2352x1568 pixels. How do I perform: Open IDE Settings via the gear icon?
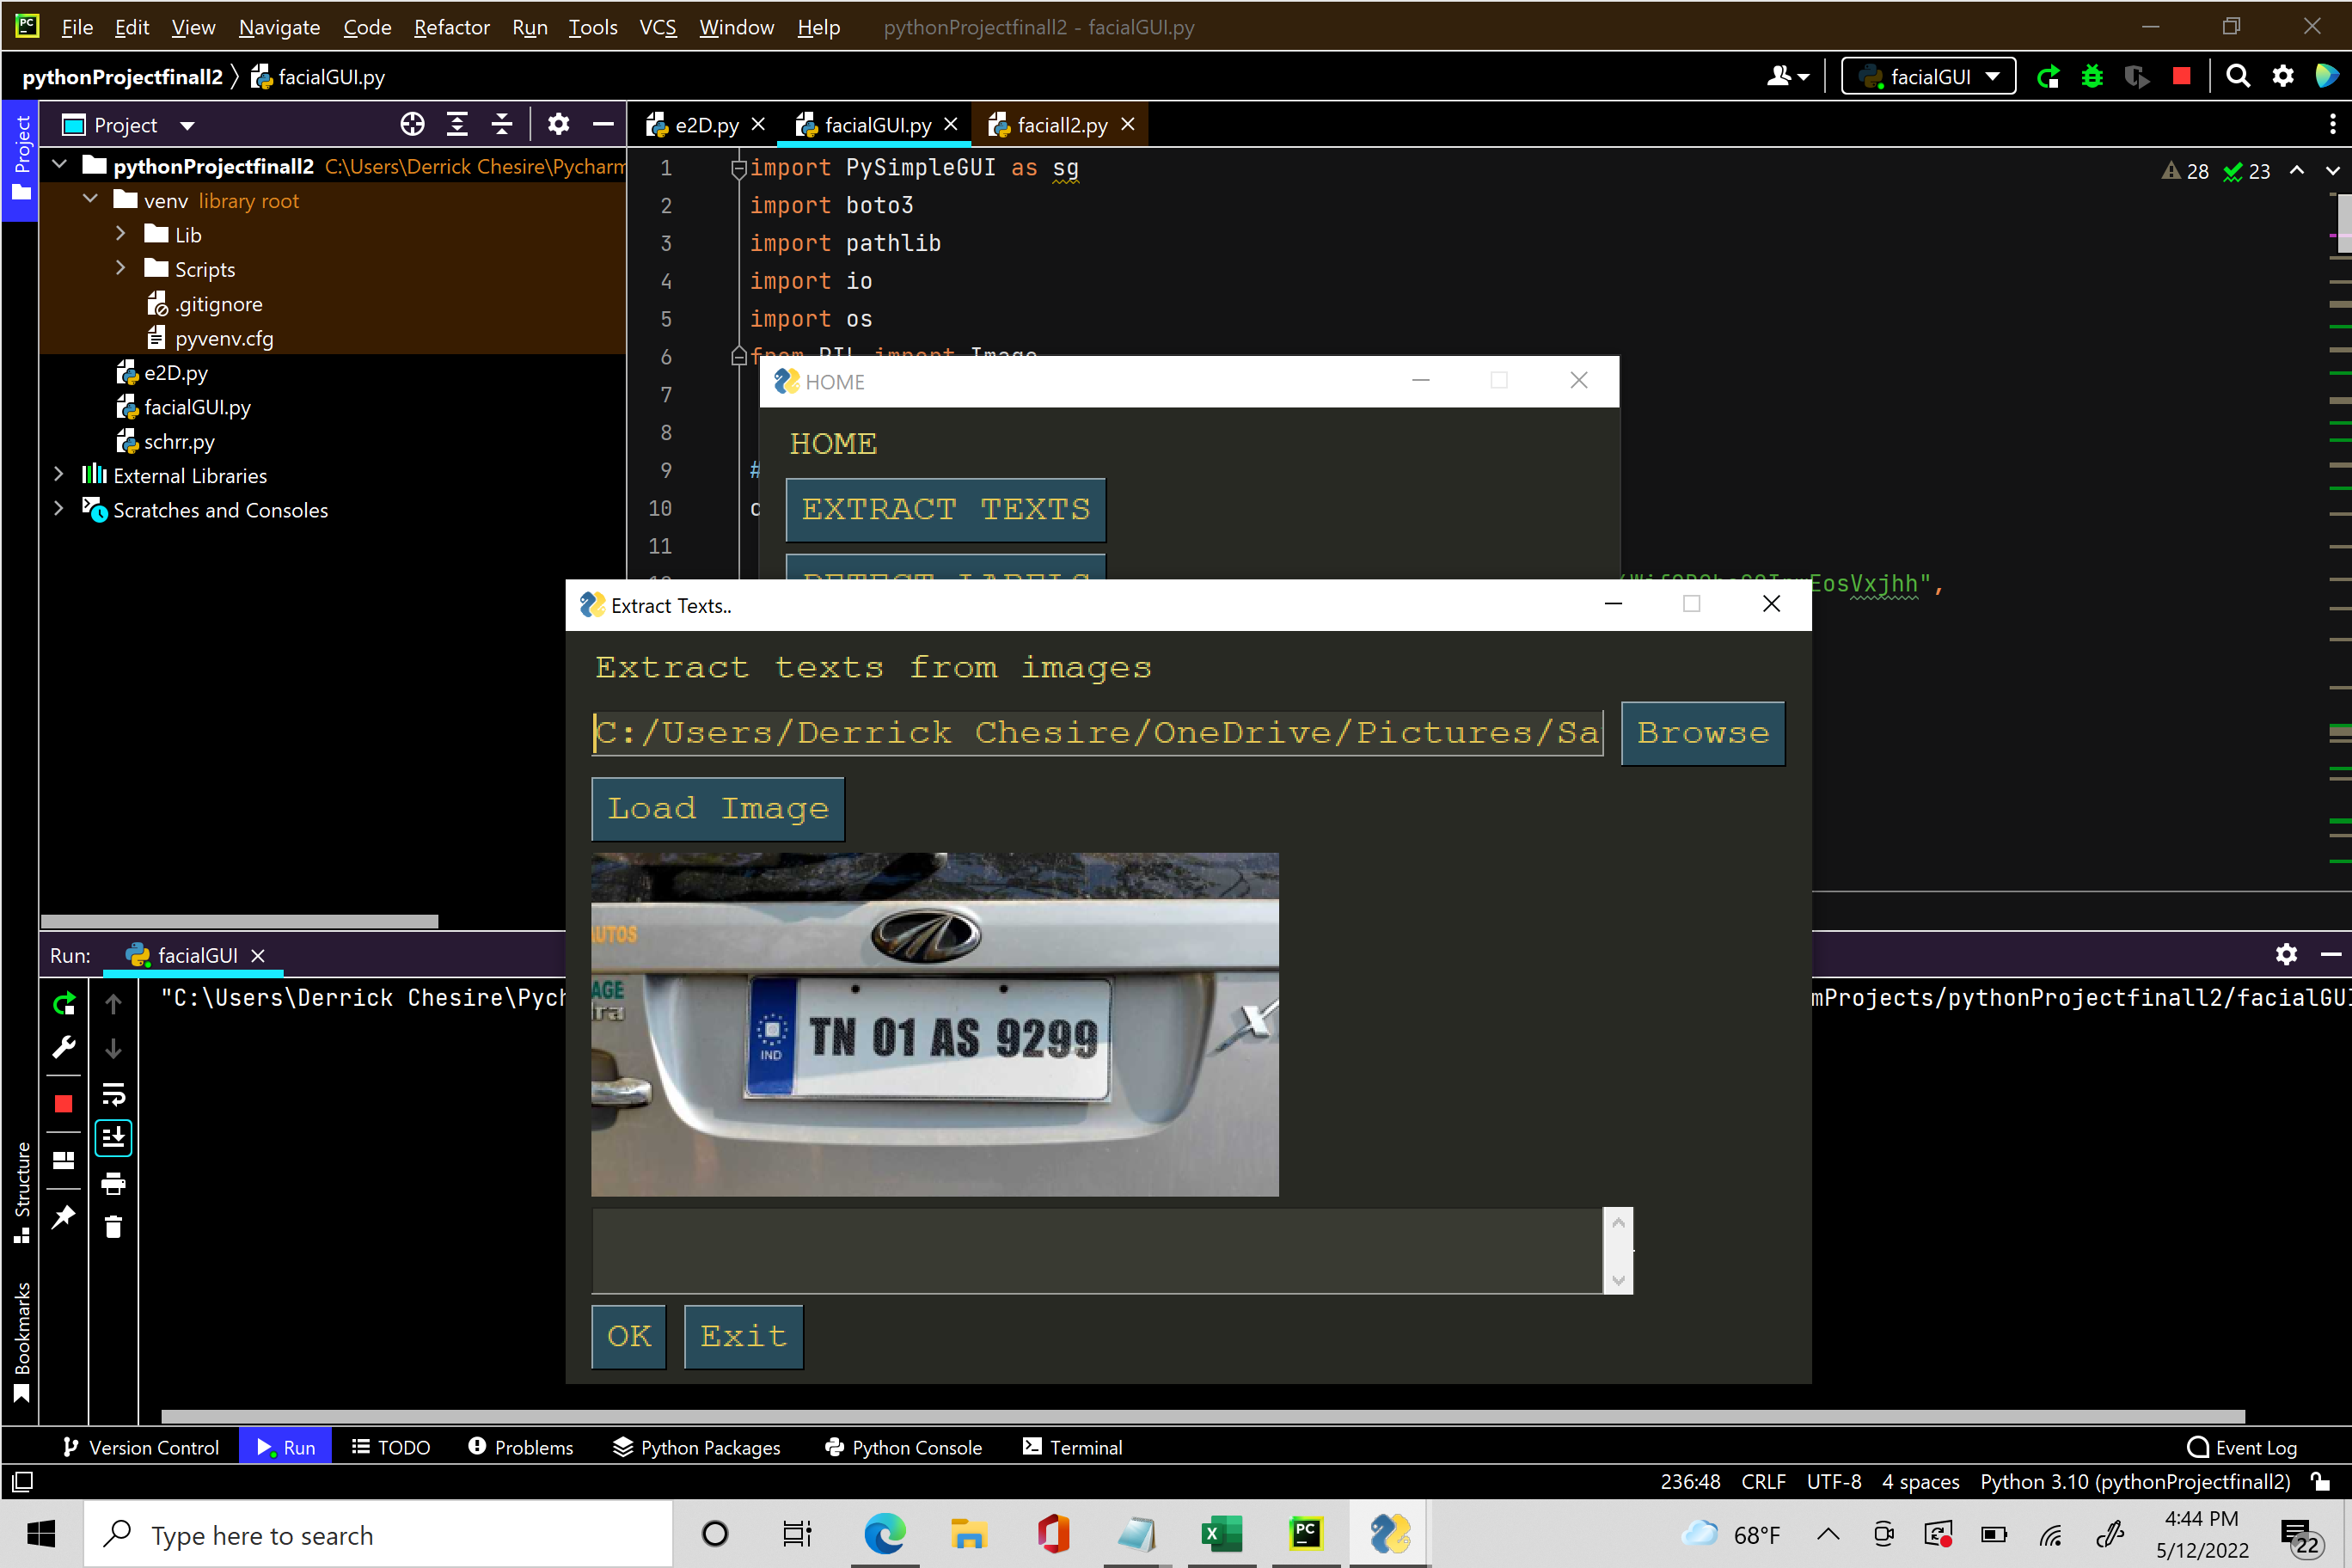2283,76
